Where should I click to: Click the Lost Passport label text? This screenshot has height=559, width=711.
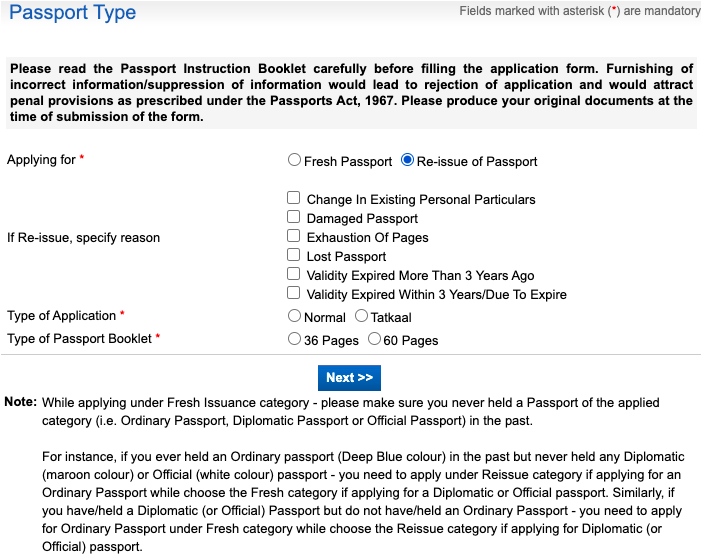[346, 257]
